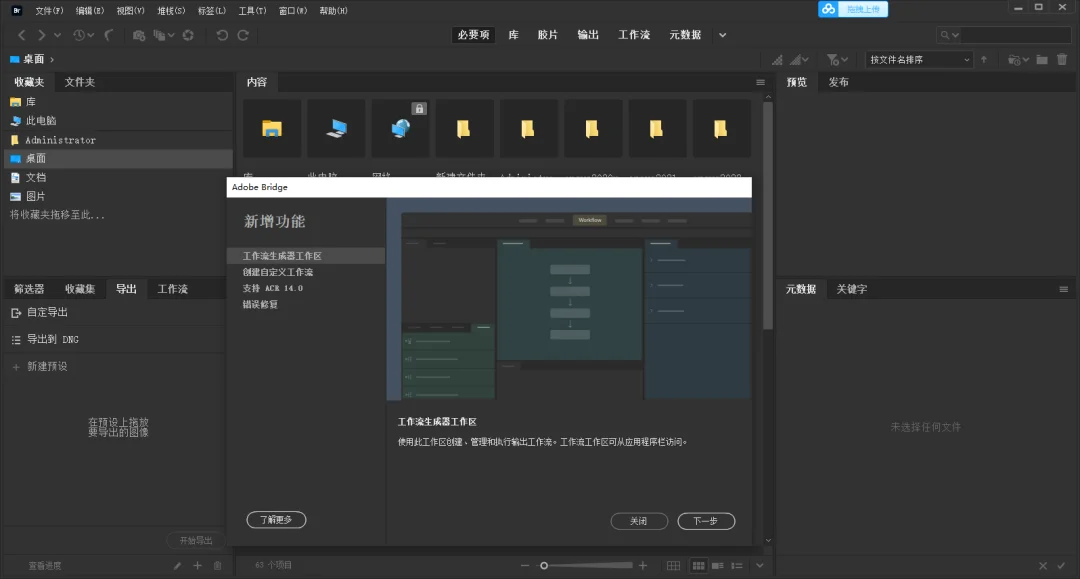Open thumbnail quality options dropdown
The image size is (1080, 579).
coord(800,60)
